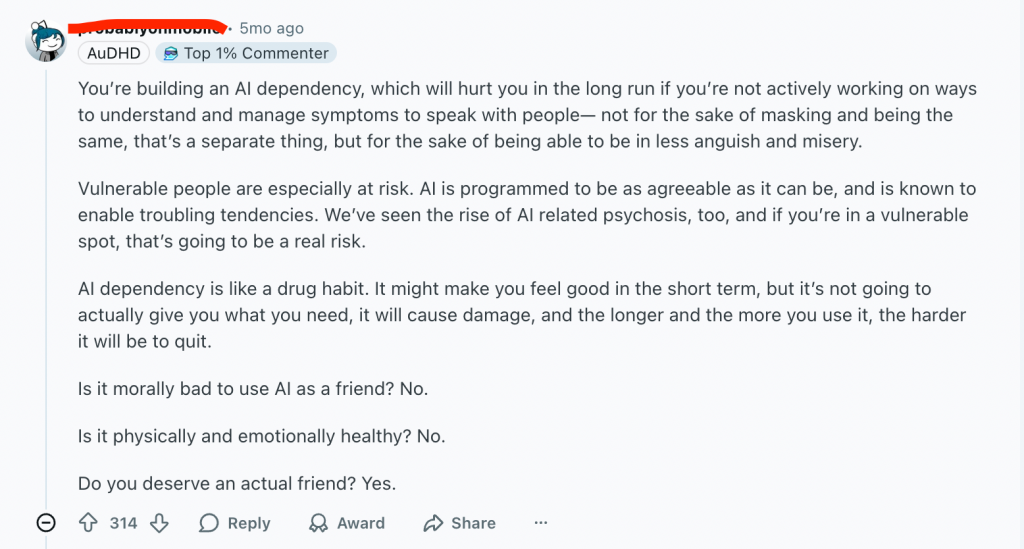The width and height of the screenshot is (1024, 549).
Task: Upvote this comment
Action: click(88, 523)
